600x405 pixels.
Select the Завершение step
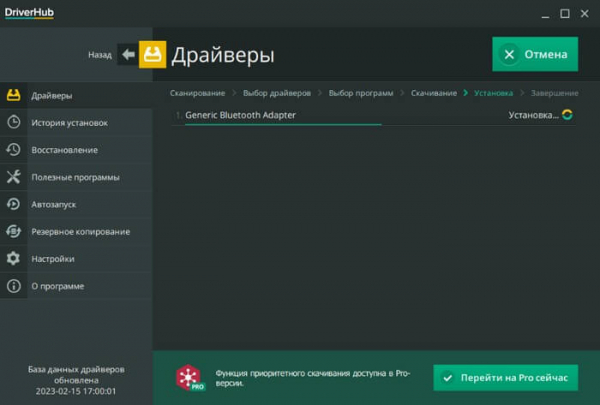coord(554,93)
